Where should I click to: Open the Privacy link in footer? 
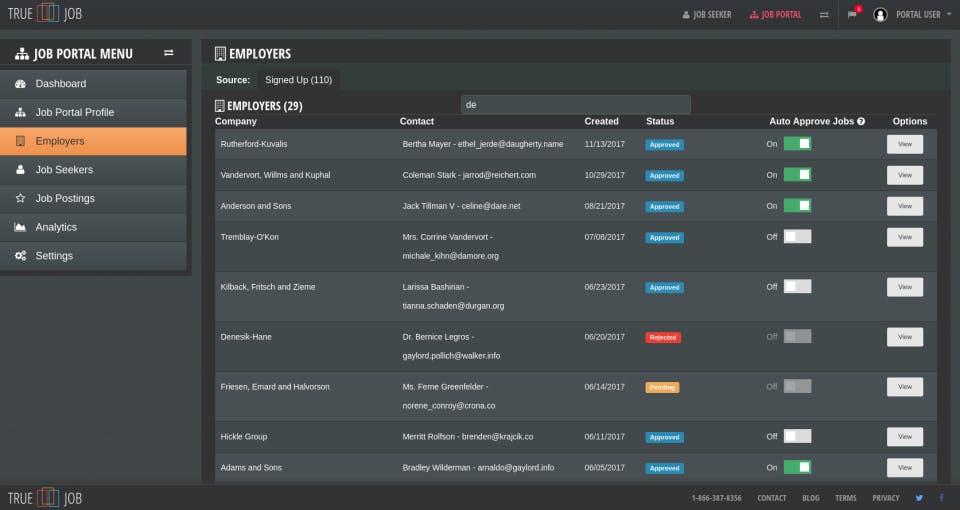(886, 498)
